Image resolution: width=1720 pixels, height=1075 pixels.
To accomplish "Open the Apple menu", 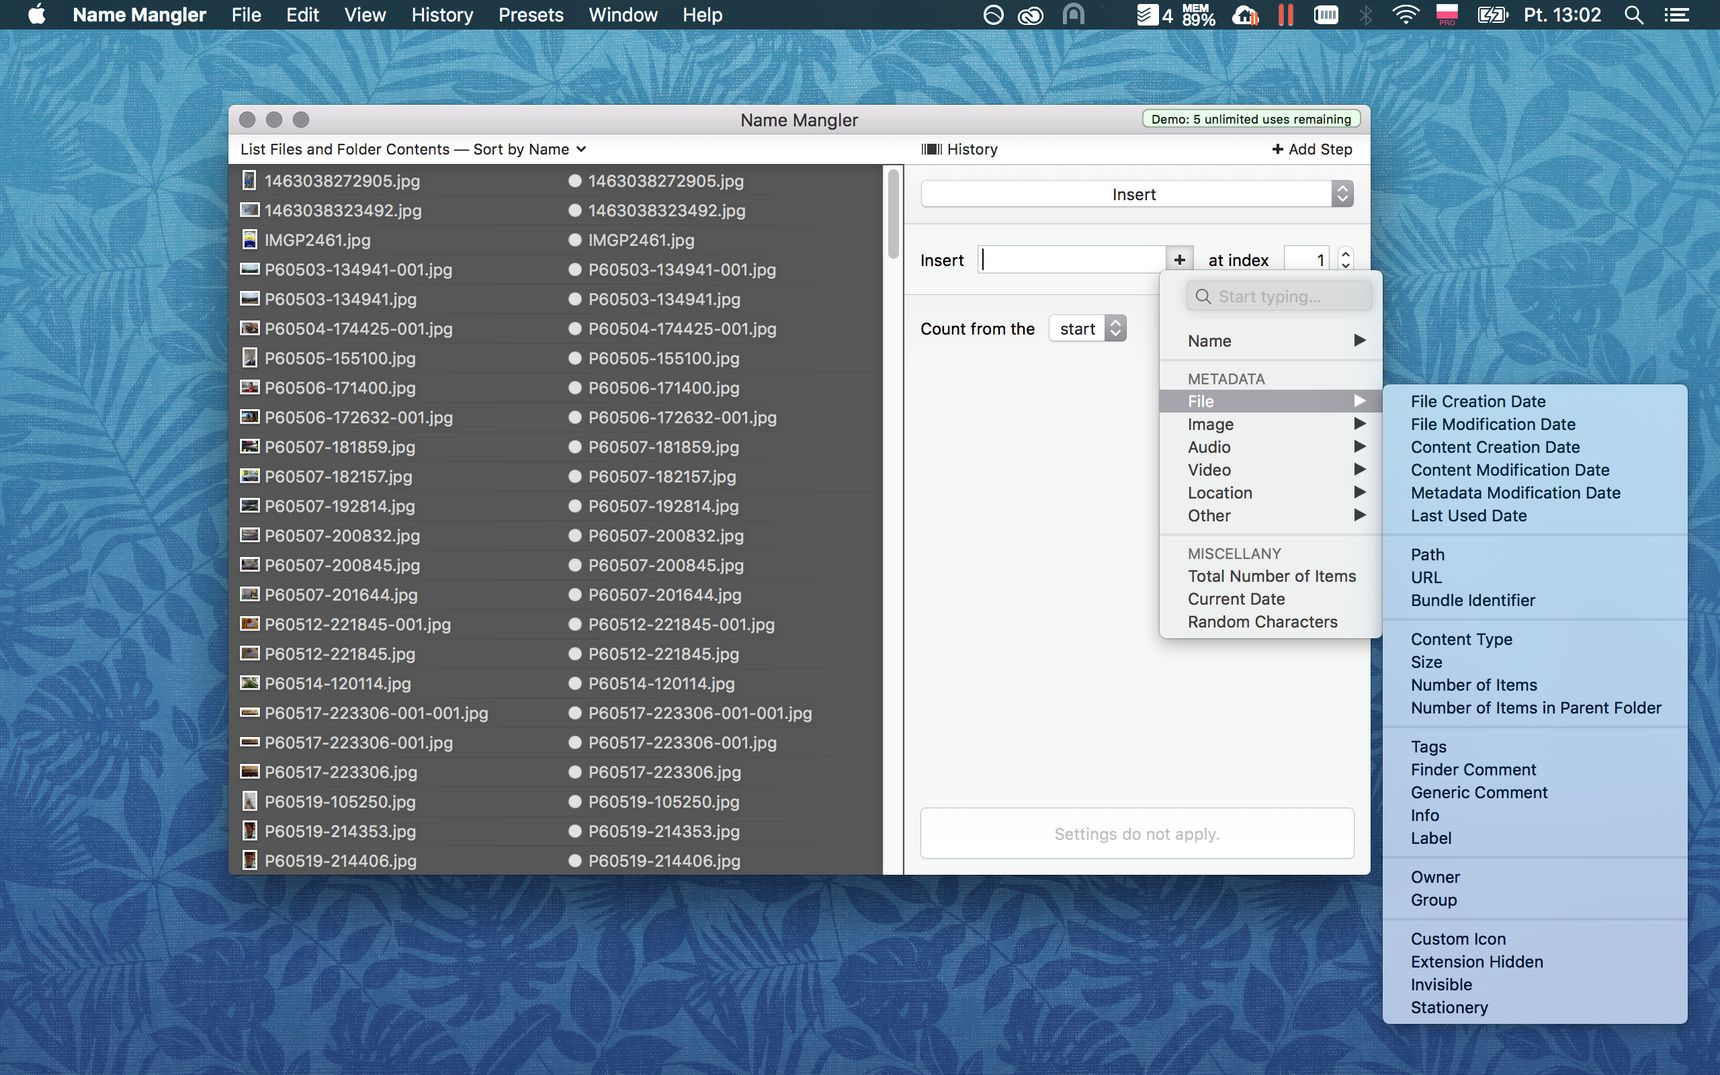I will [37, 14].
